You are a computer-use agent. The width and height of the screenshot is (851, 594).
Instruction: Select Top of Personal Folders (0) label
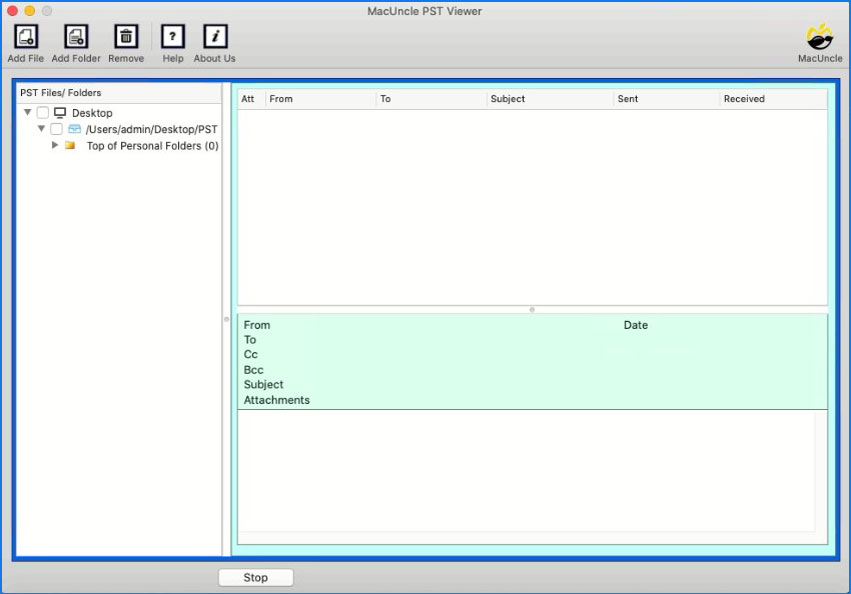coord(152,146)
